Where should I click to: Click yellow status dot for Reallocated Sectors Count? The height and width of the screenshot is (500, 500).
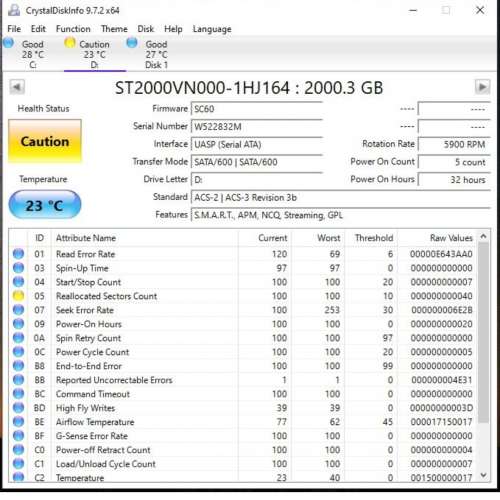point(18,296)
